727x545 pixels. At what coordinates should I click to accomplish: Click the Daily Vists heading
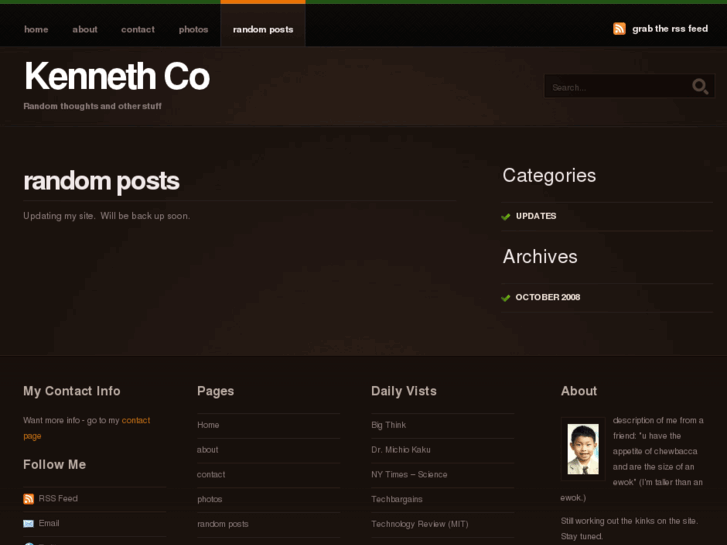pyautogui.click(x=404, y=391)
